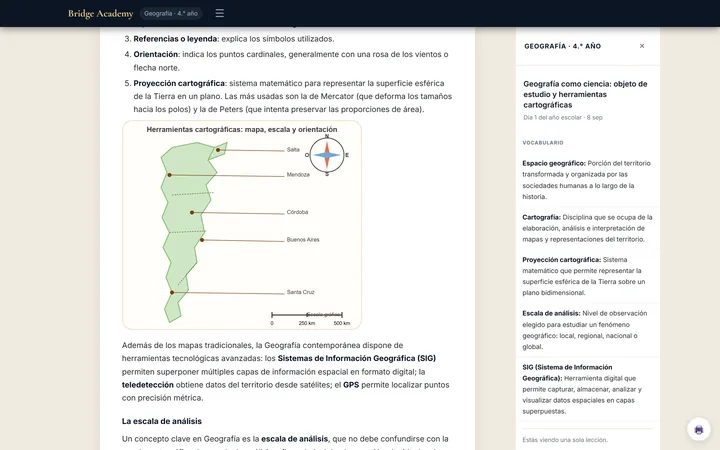
Task: Click 'Día 1 del año escolar' date text
Action: pos(563,118)
